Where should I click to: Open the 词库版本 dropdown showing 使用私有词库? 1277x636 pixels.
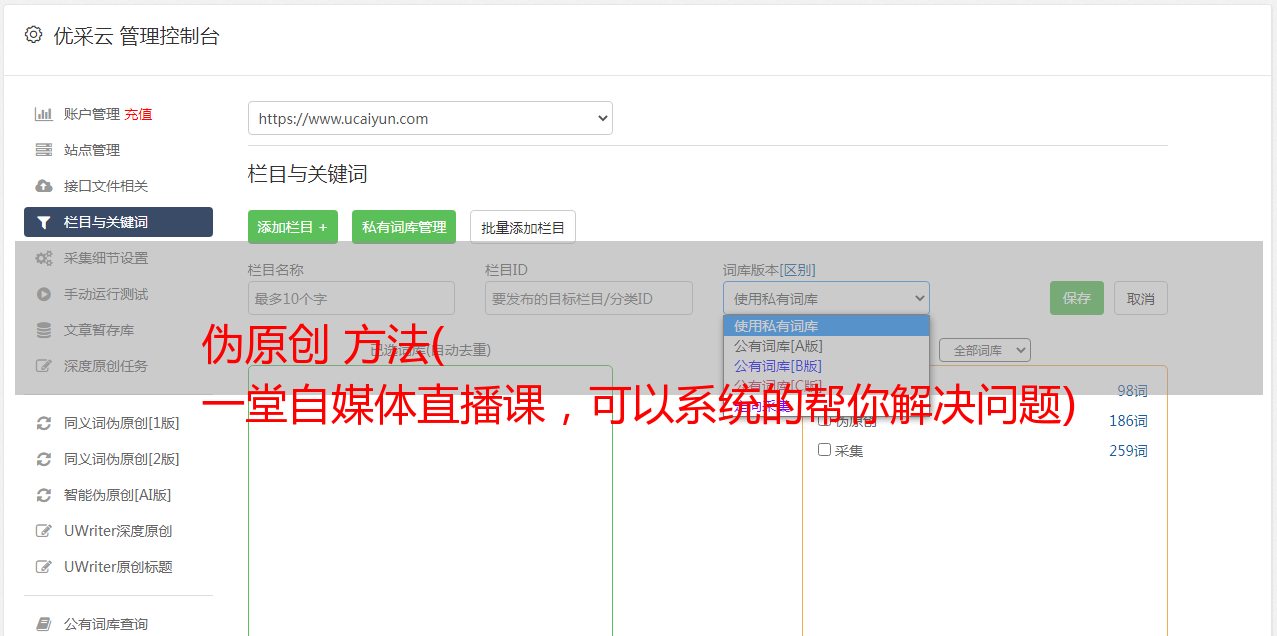tap(826, 298)
